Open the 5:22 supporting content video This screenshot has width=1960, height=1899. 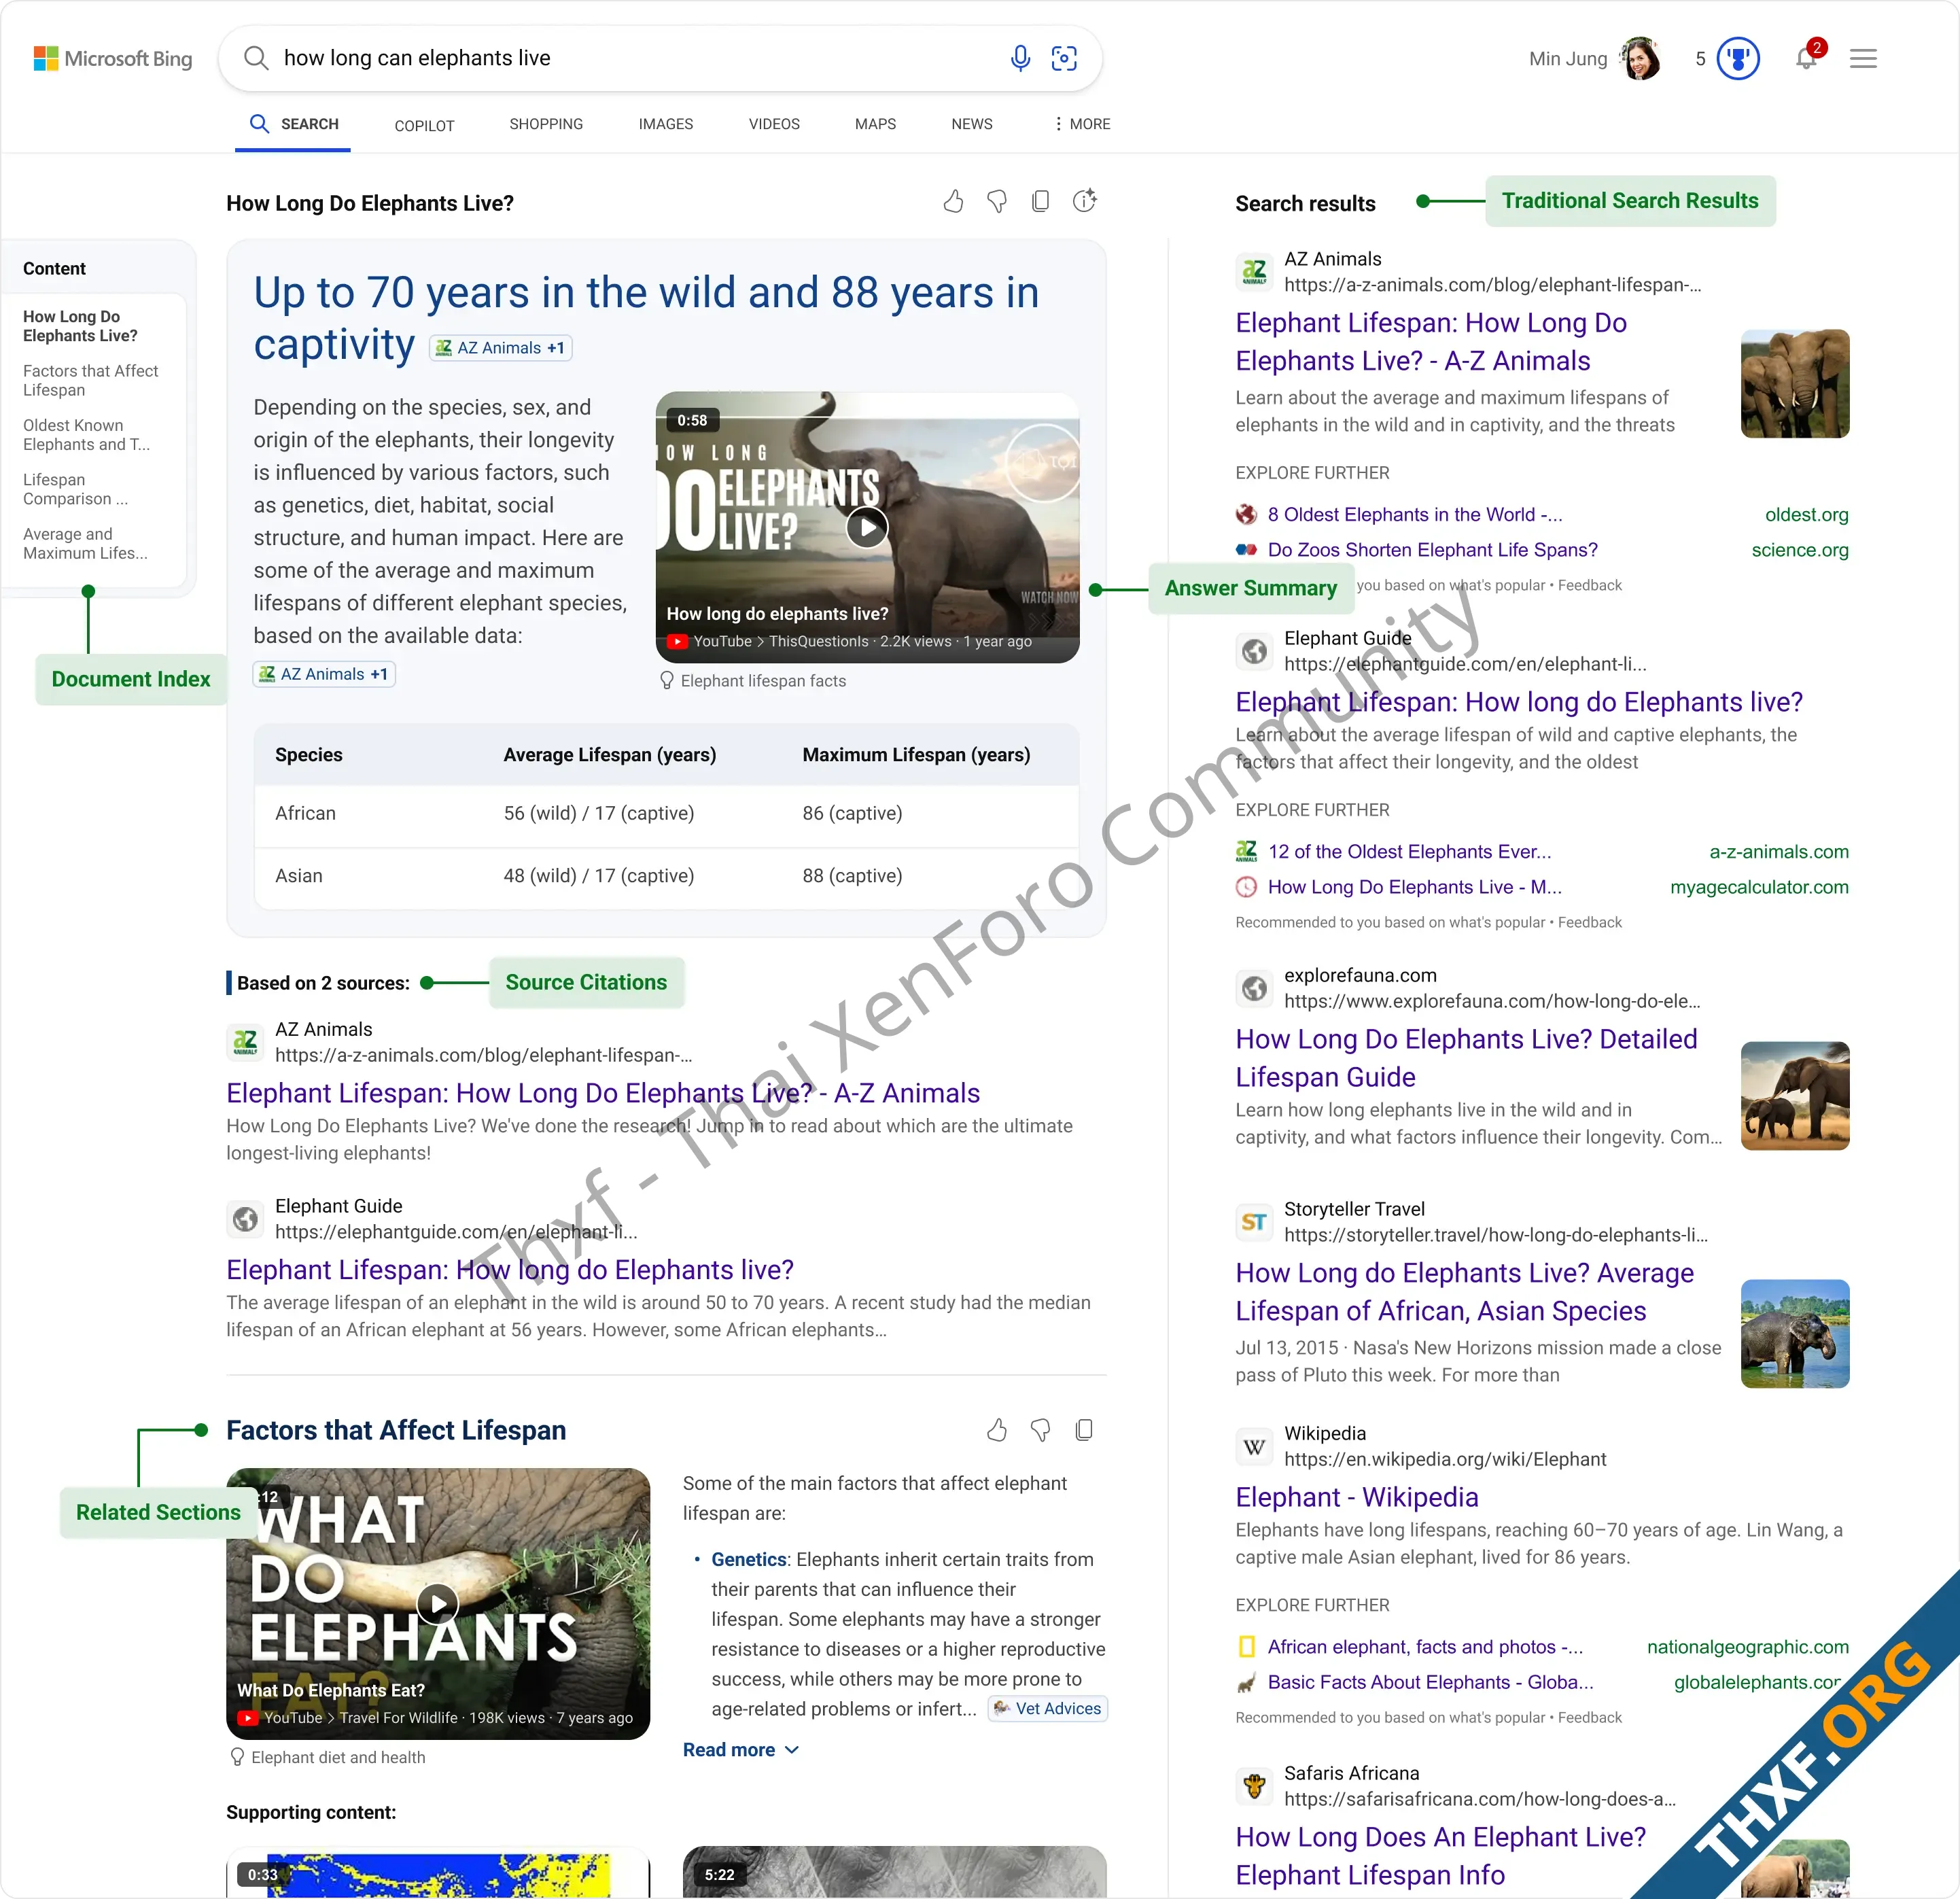click(894, 1872)
